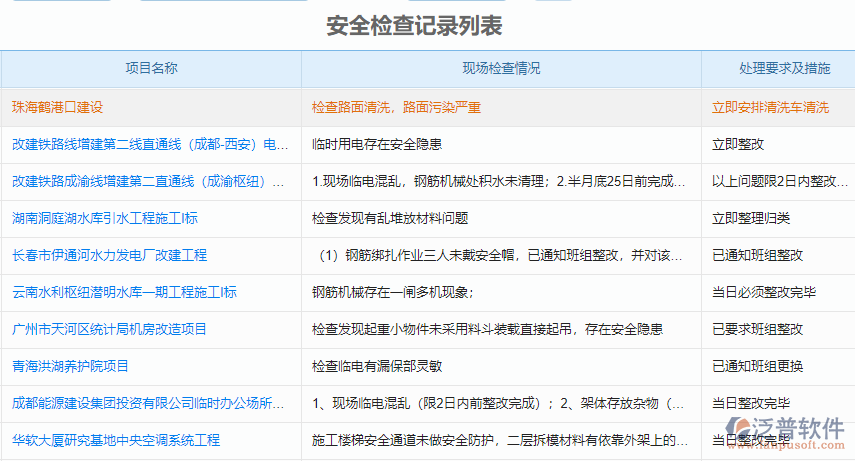This screenshot has width=855, height=461.
Task: Open the 长春市伊通河水力发电厂改建工程 link
Action: coord(109,255)
